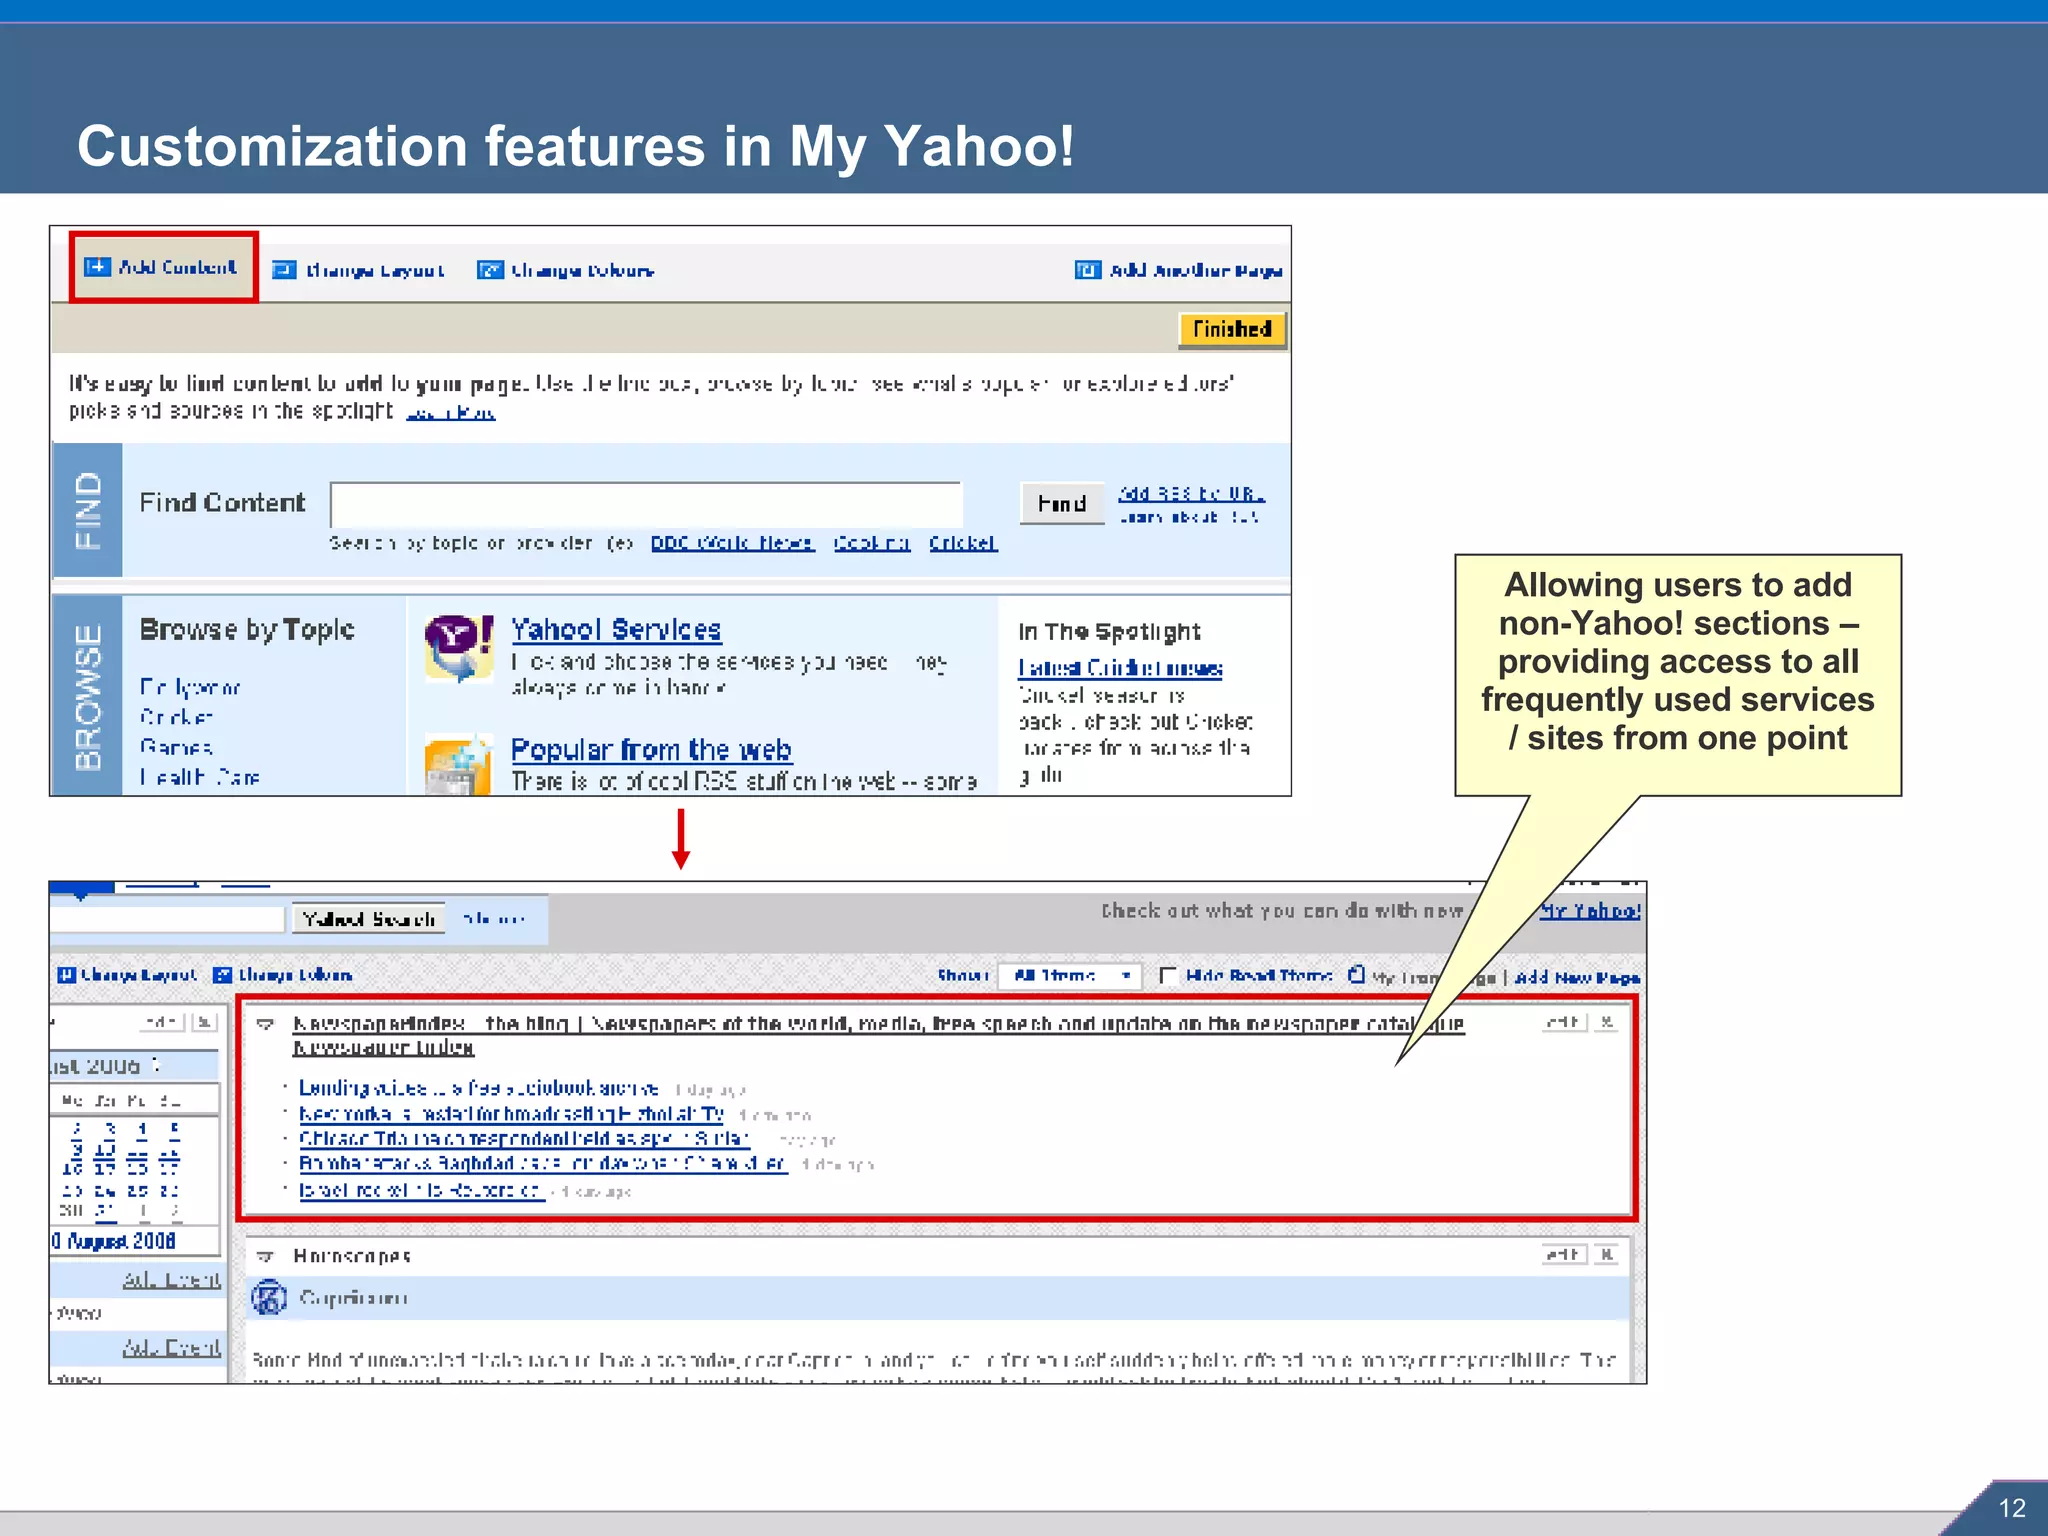Click the lower Change Layout icon
2048x1536 pixels.
pyautogui.click(x=67, y=975)
